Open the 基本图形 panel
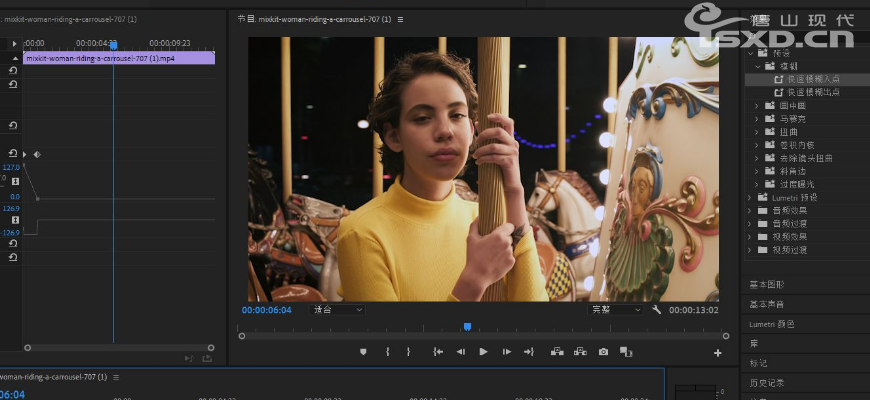This screenshot has height=400, width=870. [767, 285]
